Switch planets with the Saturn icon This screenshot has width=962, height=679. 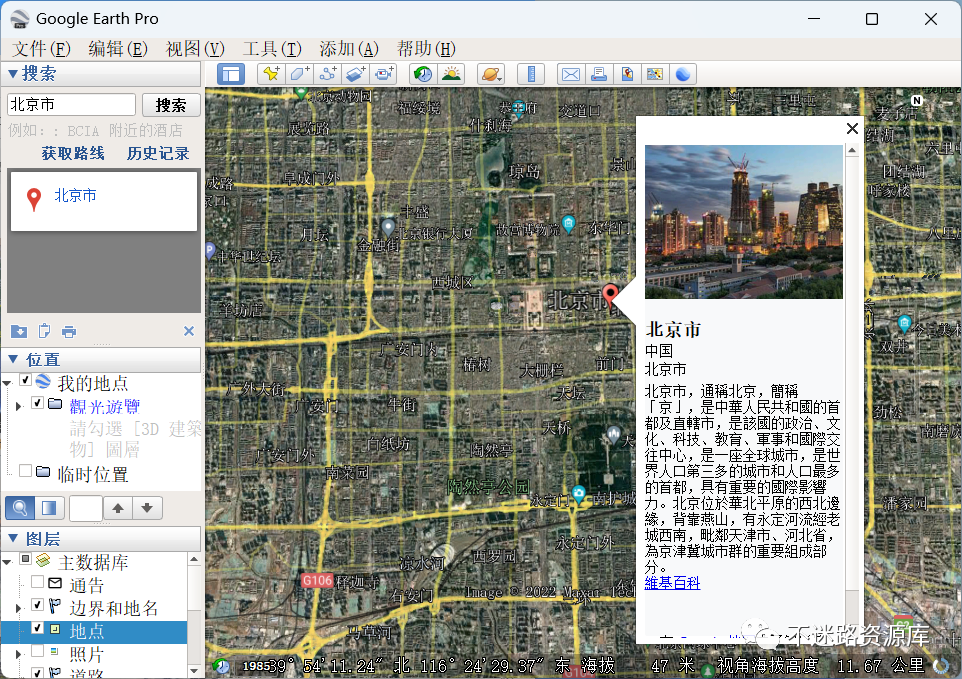click(x=491, y=74)
